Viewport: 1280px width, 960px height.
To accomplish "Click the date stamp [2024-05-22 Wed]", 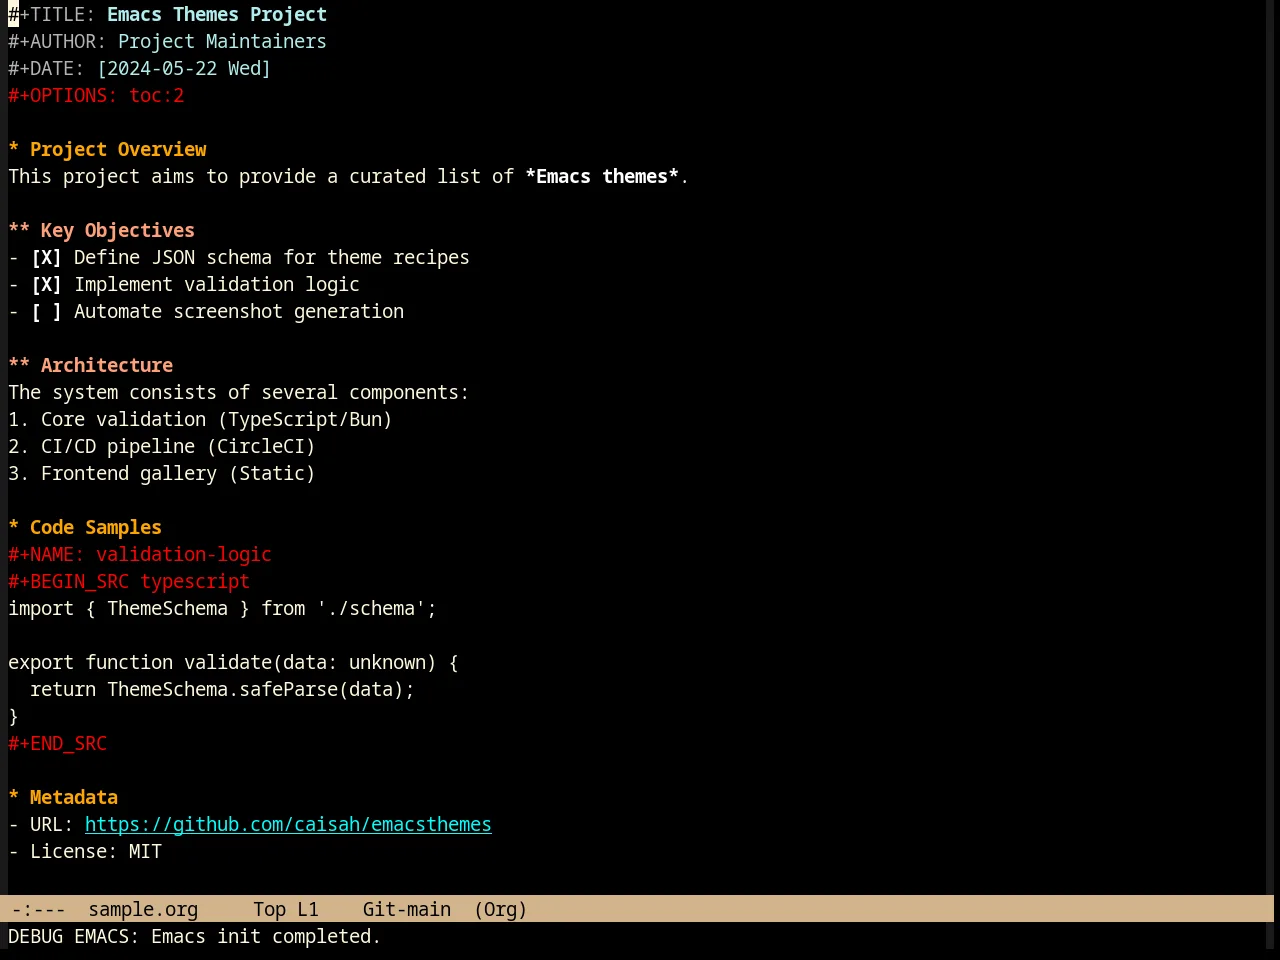I will click(x=184, y=68).
